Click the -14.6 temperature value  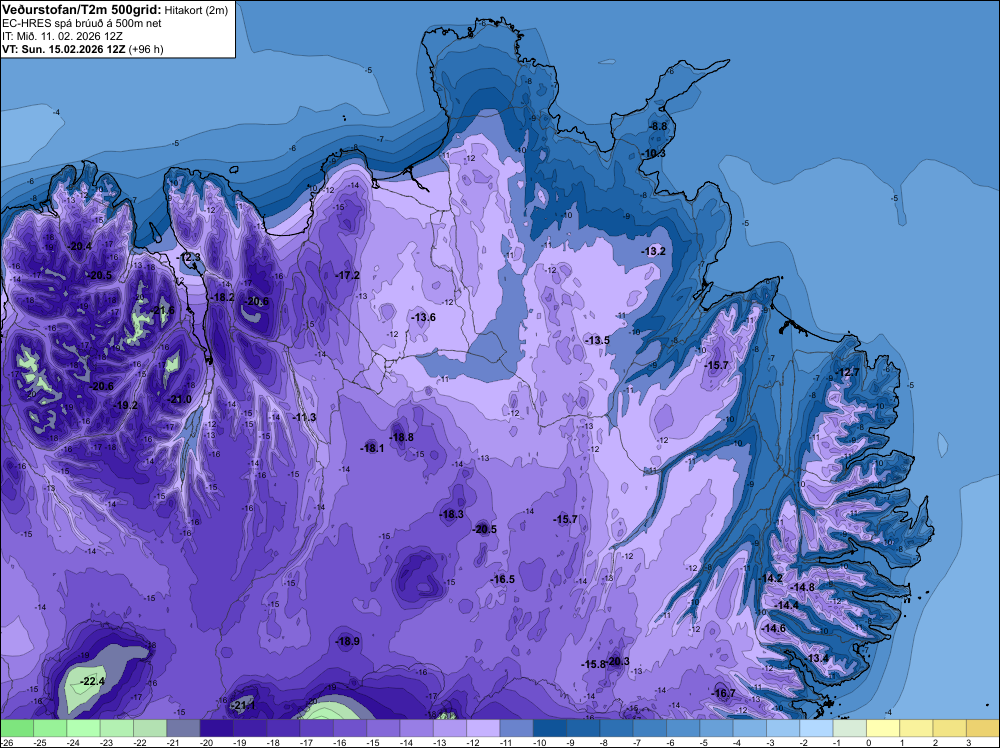click(x=774, y=628)
